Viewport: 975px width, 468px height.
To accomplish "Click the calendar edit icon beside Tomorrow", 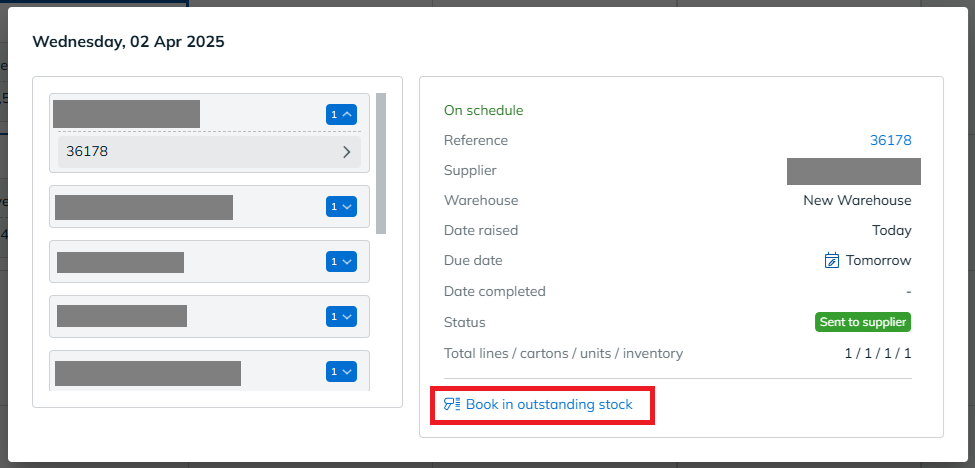I will pos(831,260).
